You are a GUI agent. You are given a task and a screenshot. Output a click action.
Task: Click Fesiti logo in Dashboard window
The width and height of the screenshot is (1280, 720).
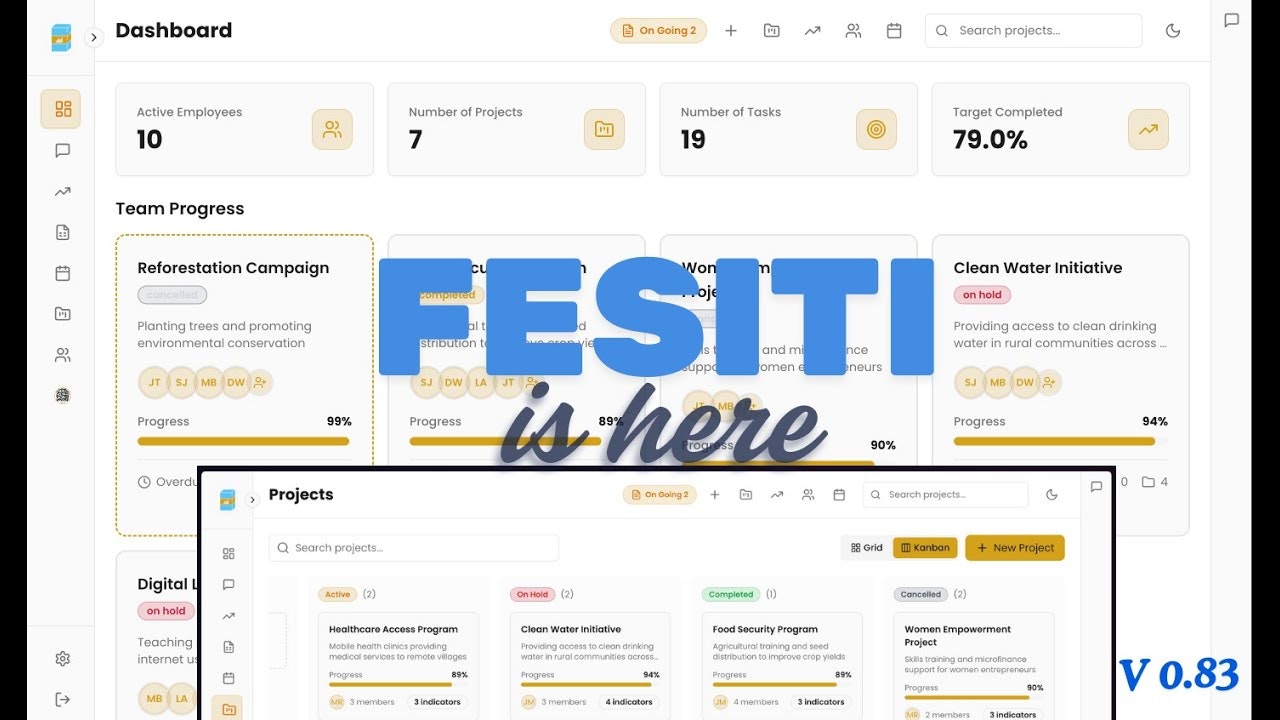click(61, 37)
